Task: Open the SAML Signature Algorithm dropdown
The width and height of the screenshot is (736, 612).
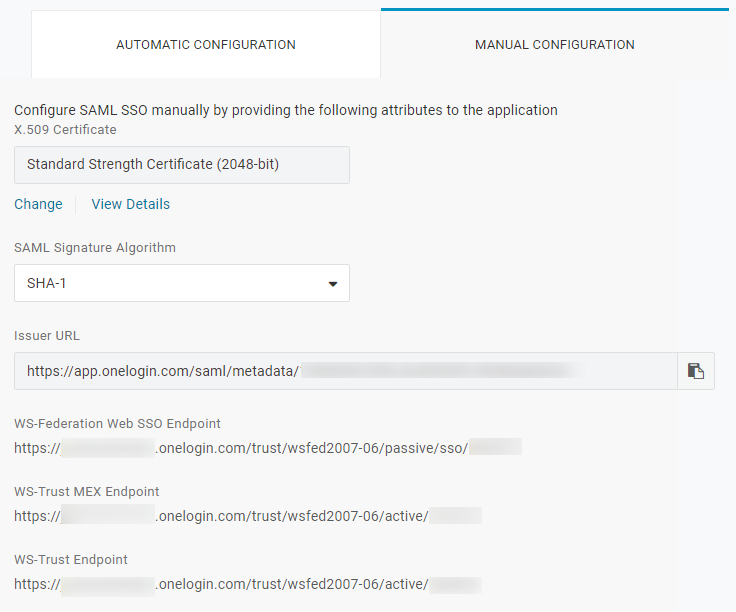Action: [x=182, y=283]
